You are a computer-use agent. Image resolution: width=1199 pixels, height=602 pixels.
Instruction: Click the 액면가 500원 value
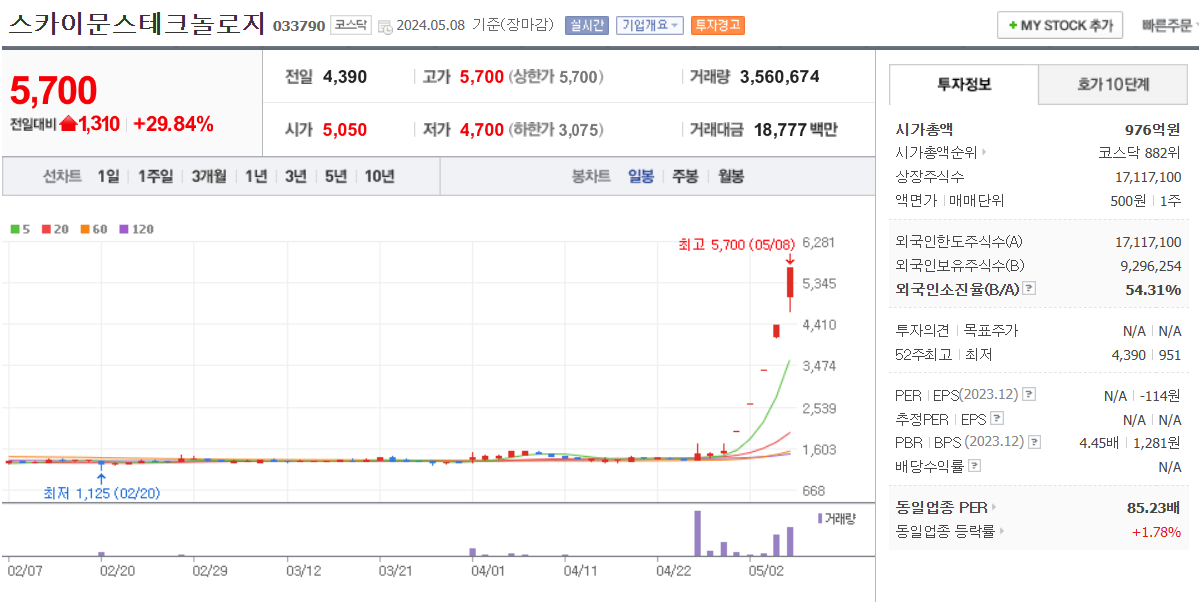tap(1129, 200)
